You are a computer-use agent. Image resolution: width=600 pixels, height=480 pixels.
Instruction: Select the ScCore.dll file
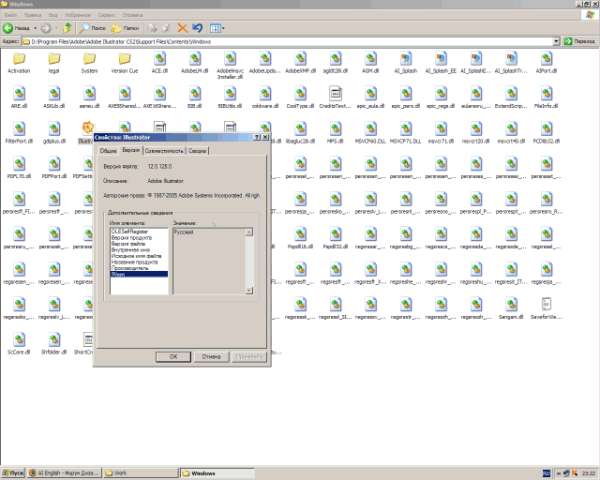coord(19,345)
